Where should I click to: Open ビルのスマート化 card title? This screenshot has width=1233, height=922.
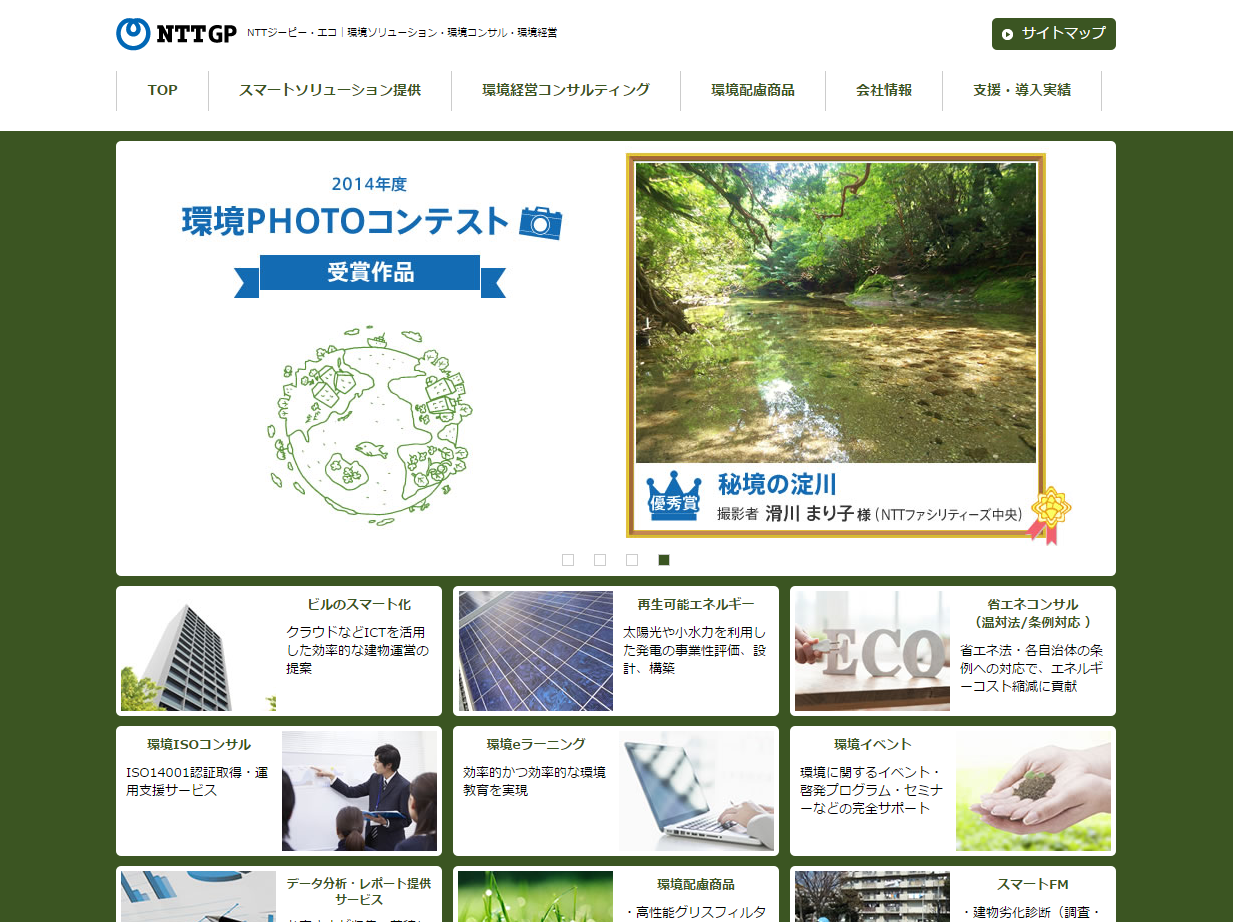click(359, 604)
